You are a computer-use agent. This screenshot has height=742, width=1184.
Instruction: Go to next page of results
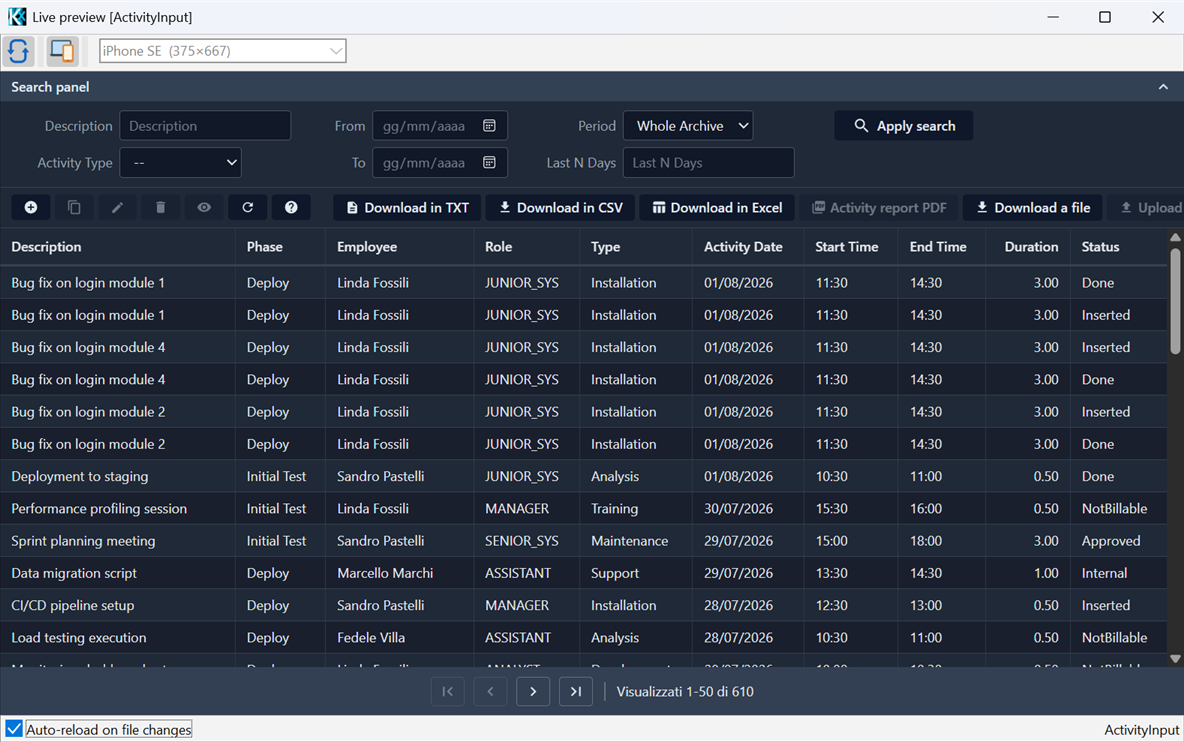533,691
